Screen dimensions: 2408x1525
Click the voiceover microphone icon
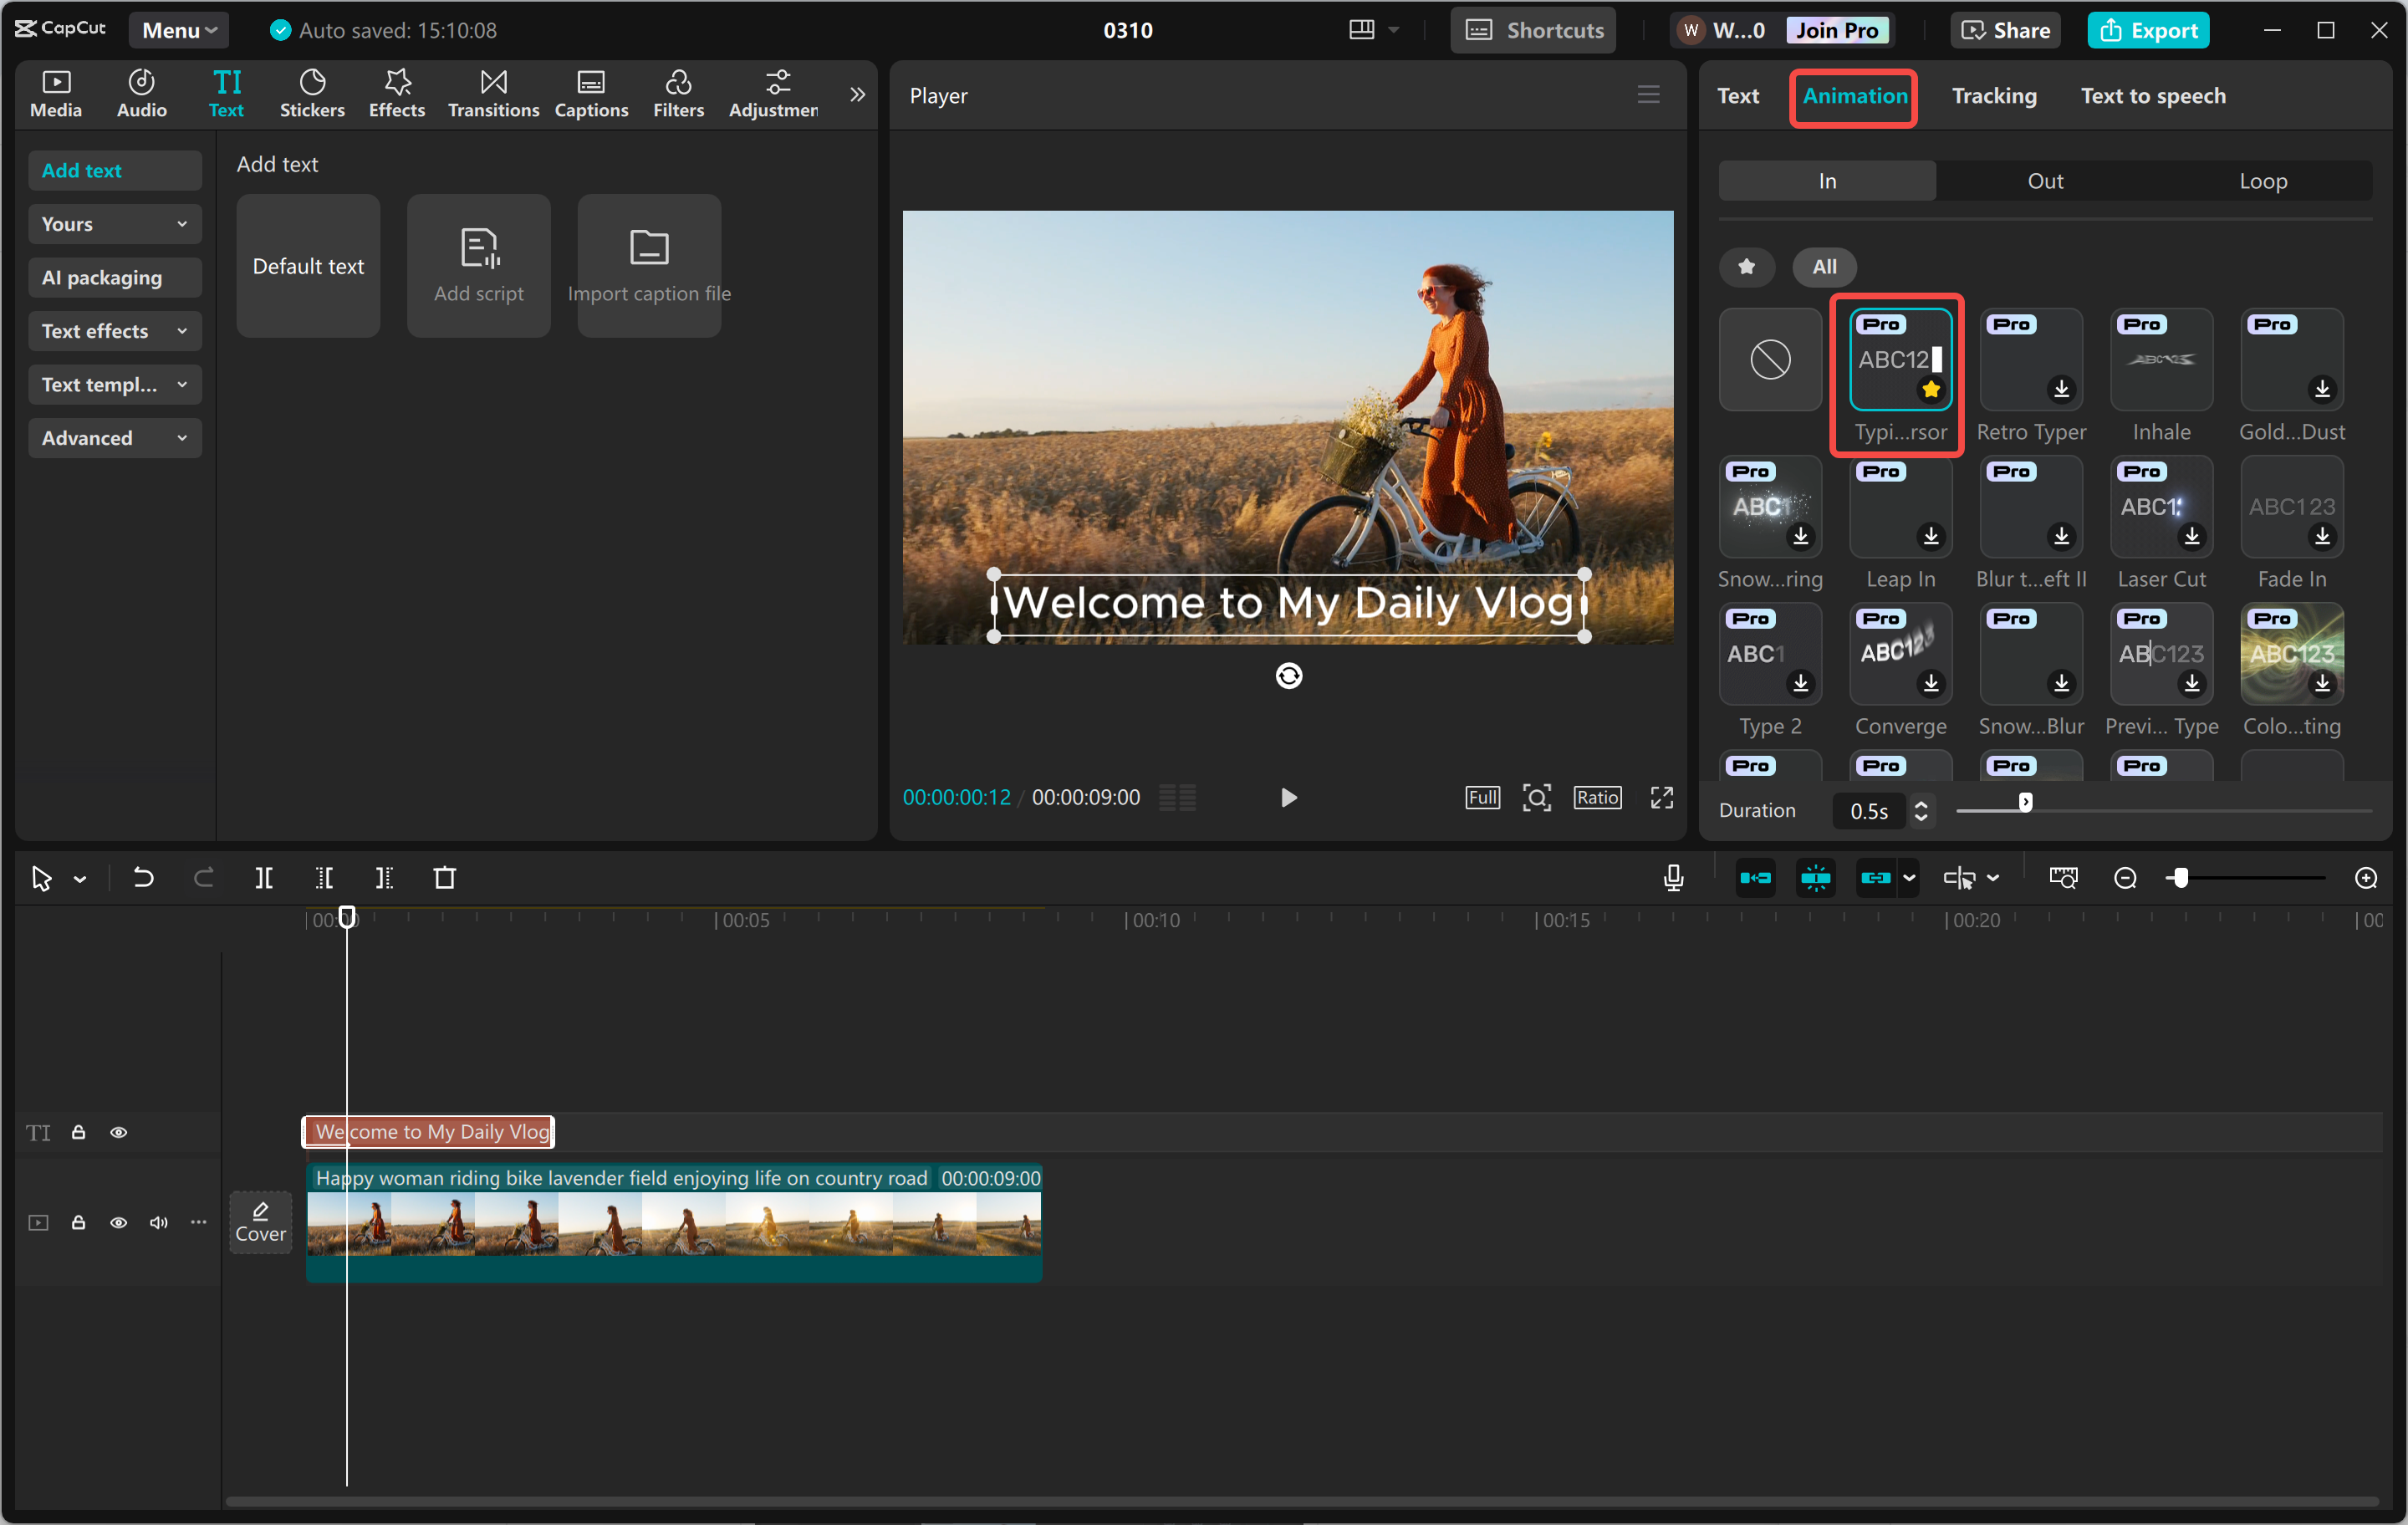pos(1672,878)
